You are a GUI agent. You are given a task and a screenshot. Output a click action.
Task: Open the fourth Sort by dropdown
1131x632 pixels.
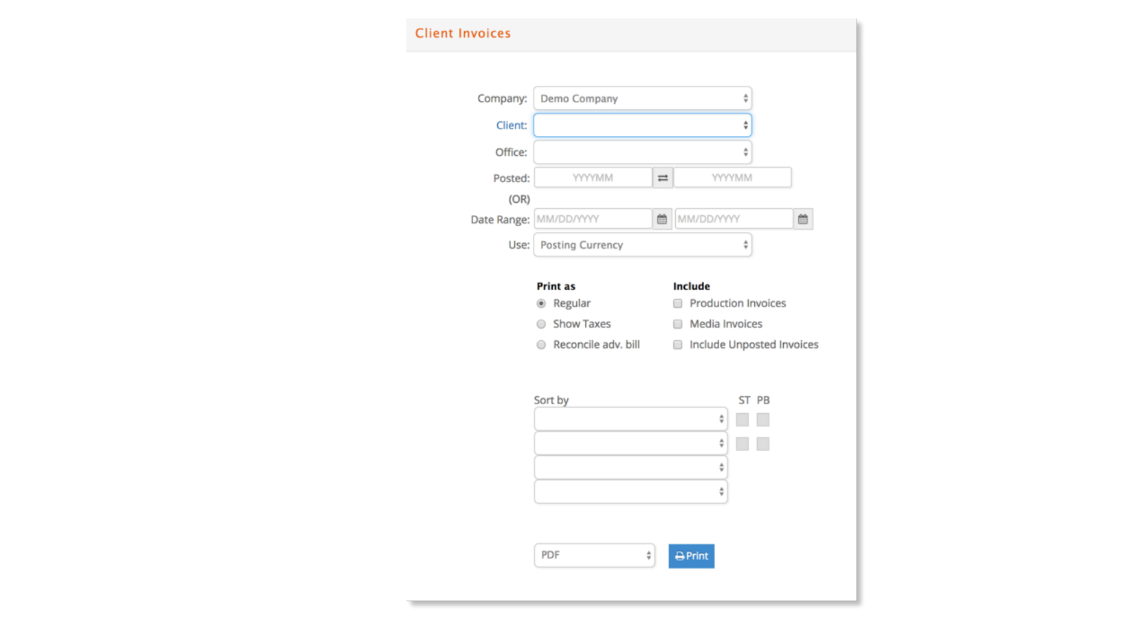point(630,492)
